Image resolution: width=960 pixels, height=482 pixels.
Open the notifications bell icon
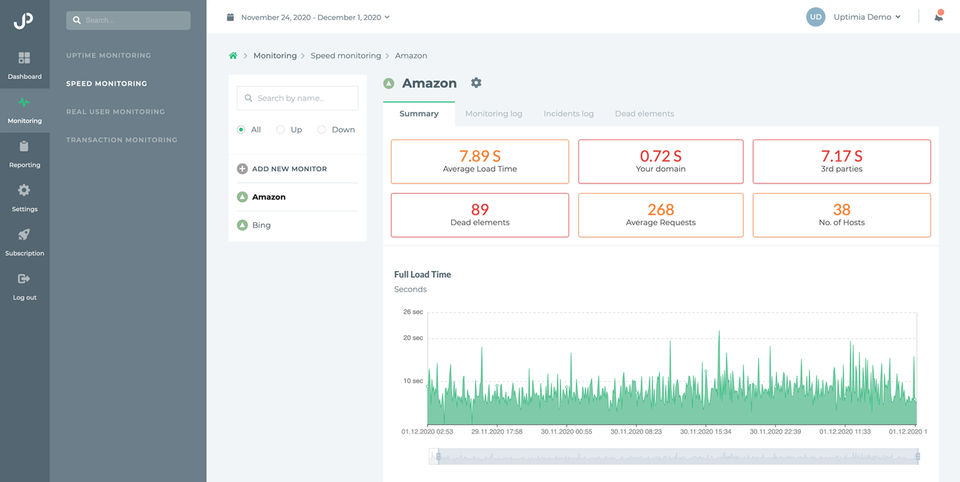click(x=938, y=16)
